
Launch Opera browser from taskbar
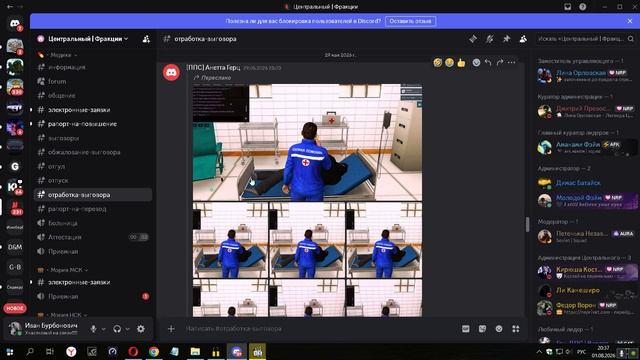pos(133,351)
